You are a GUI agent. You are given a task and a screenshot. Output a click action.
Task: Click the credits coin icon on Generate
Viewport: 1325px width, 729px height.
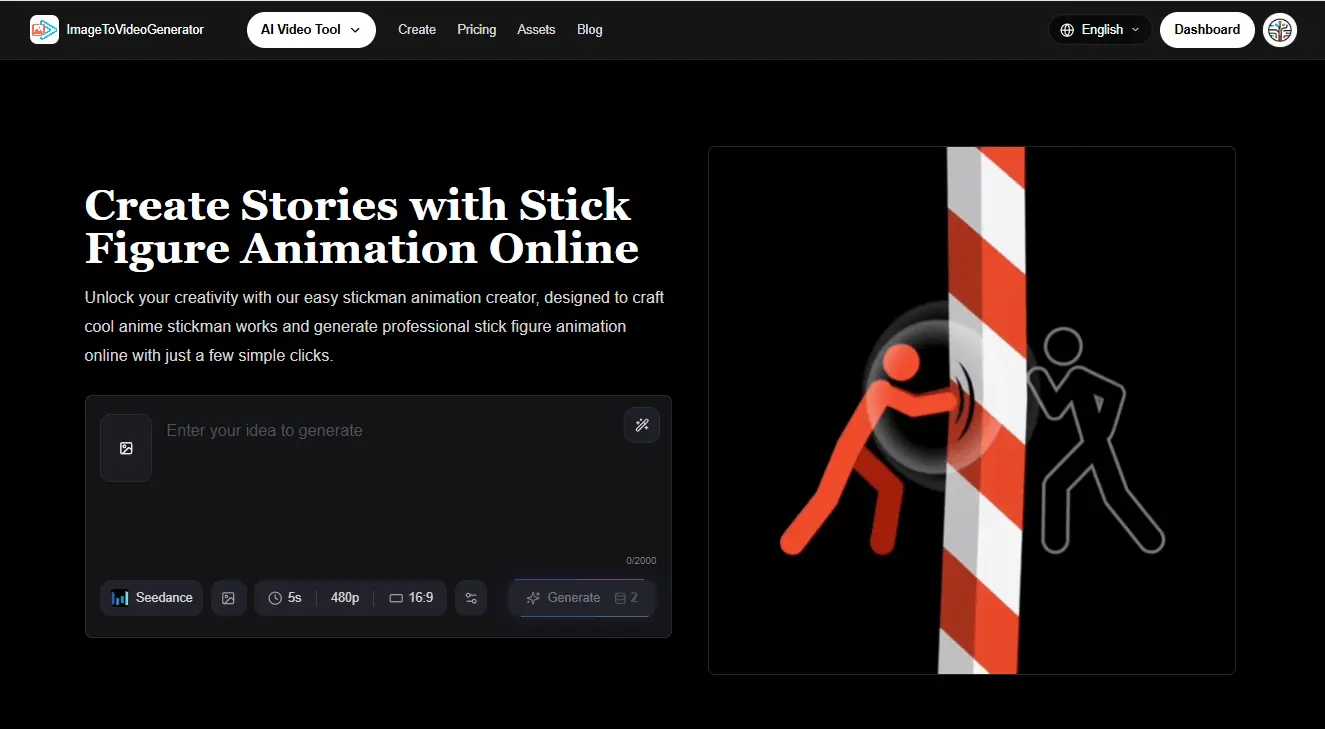coord(620,598)
